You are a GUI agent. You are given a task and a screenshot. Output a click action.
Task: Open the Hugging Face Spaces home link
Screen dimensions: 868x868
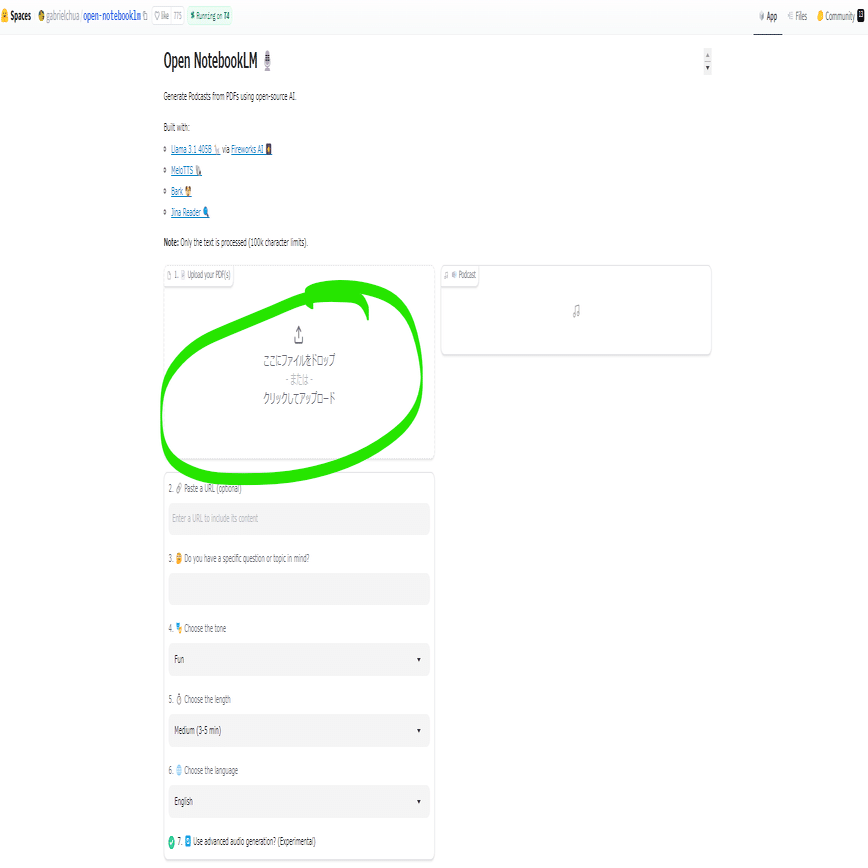[x=16, y=16]
